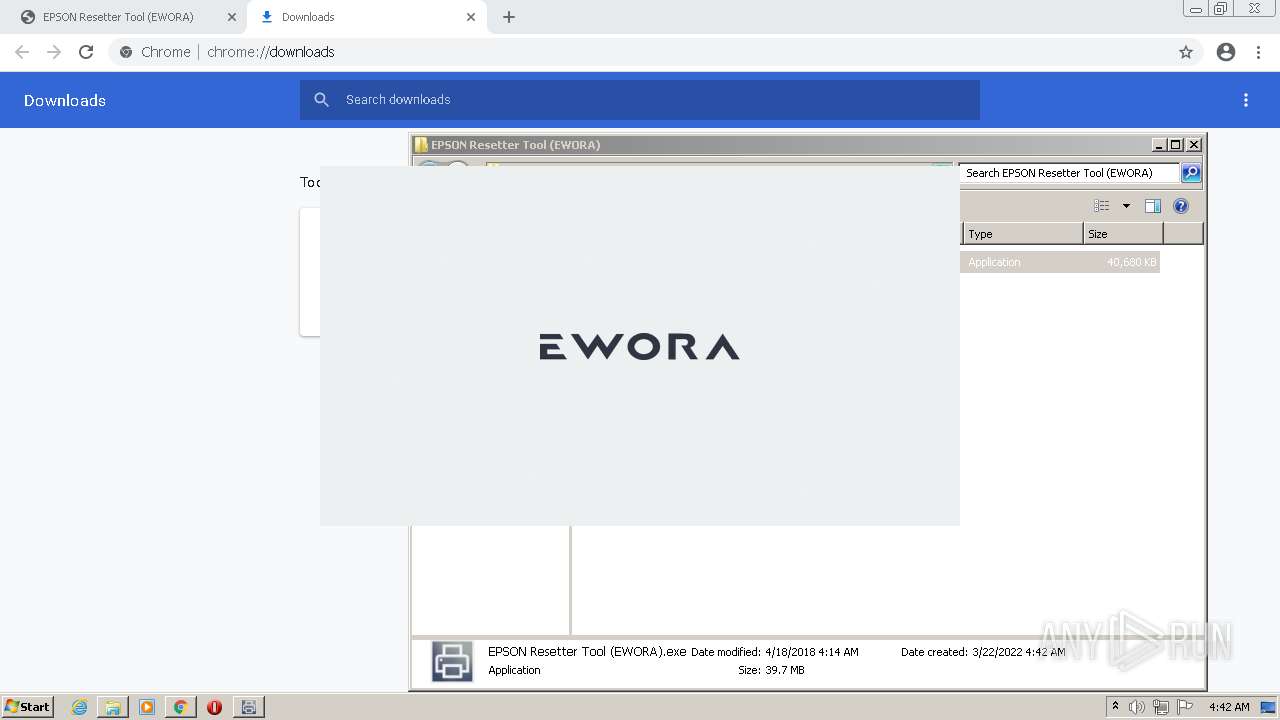Click the magnifier icon in Search downloads
1280x720 pixels.
click(x=322, y=100)
